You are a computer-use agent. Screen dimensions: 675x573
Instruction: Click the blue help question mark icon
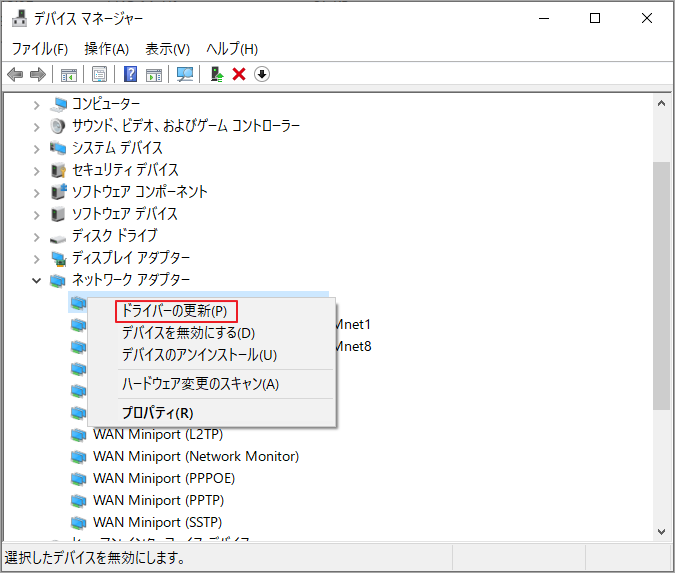click(x=130, y=74)
